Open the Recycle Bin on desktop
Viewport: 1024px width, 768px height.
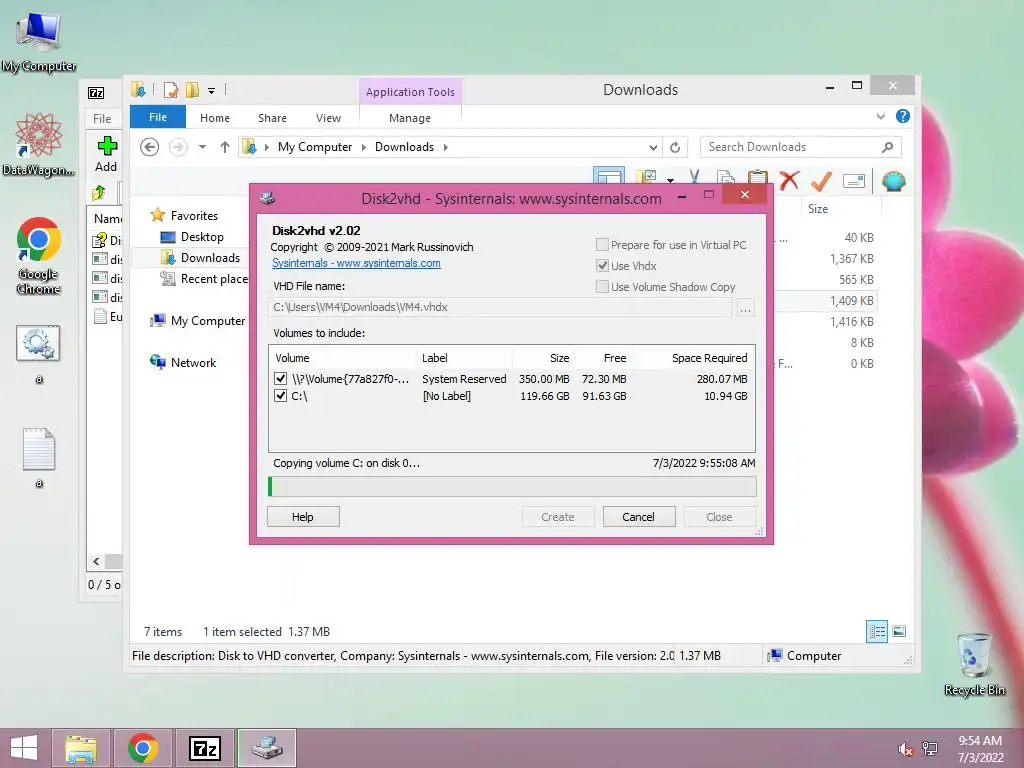point(974,664)
